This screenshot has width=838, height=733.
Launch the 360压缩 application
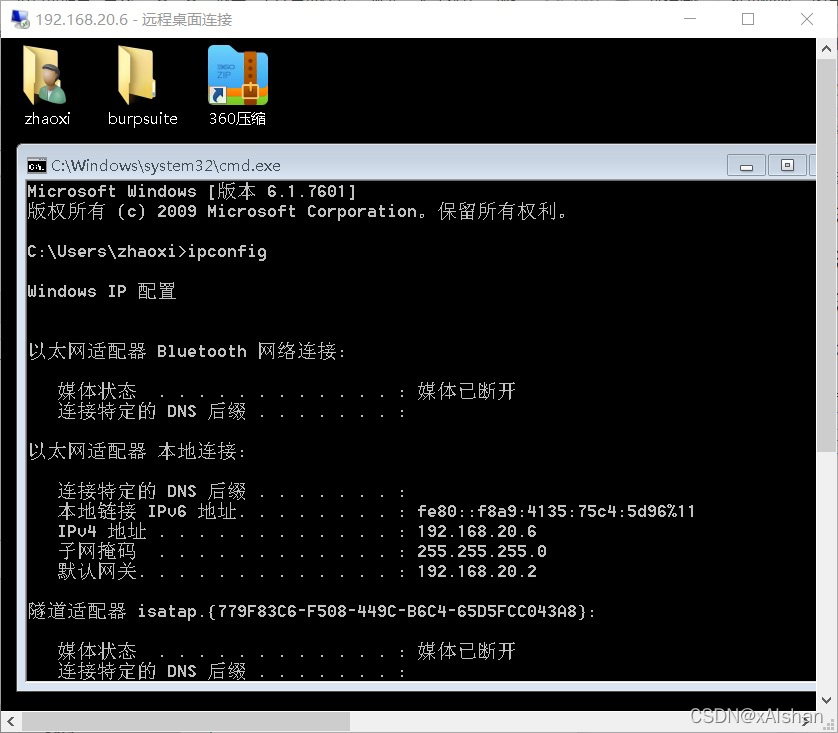(x=237, y=87)
